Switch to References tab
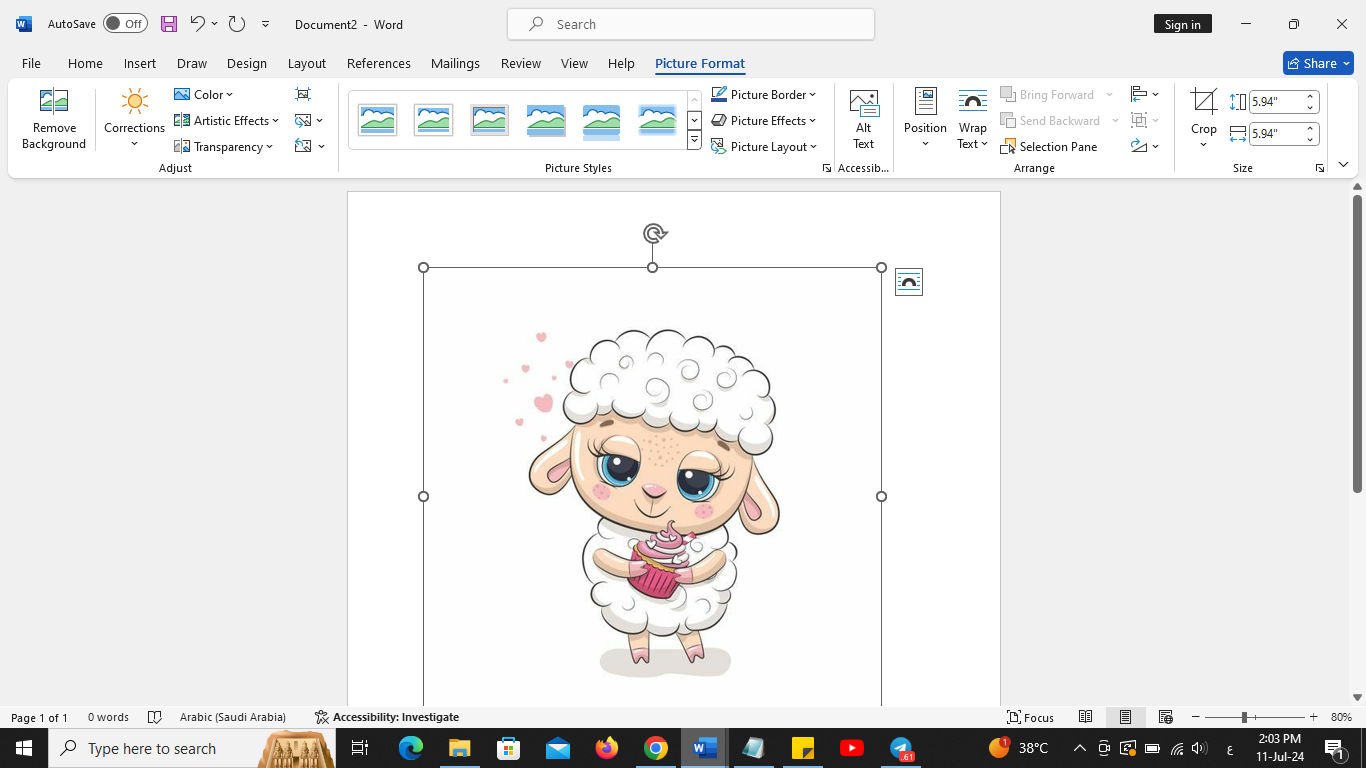This screenshot has height=768, width=1366. (379, 63)
